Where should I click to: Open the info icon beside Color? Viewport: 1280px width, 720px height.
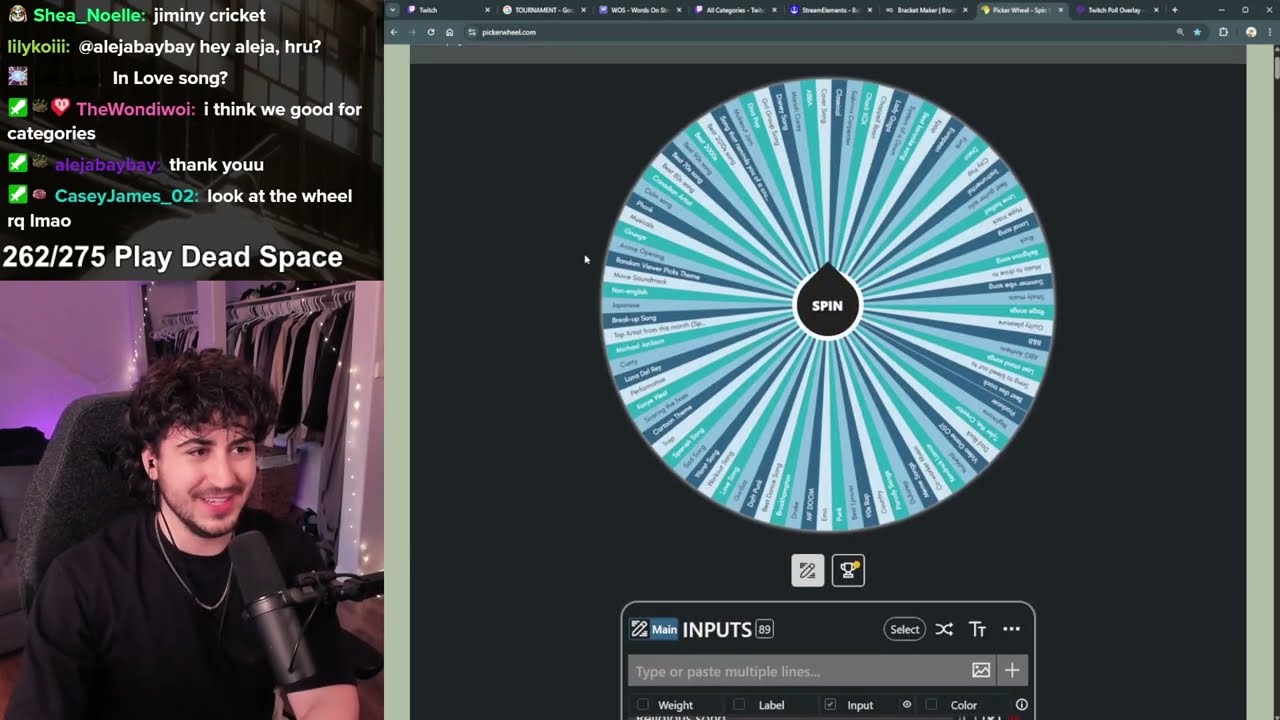1021,705
